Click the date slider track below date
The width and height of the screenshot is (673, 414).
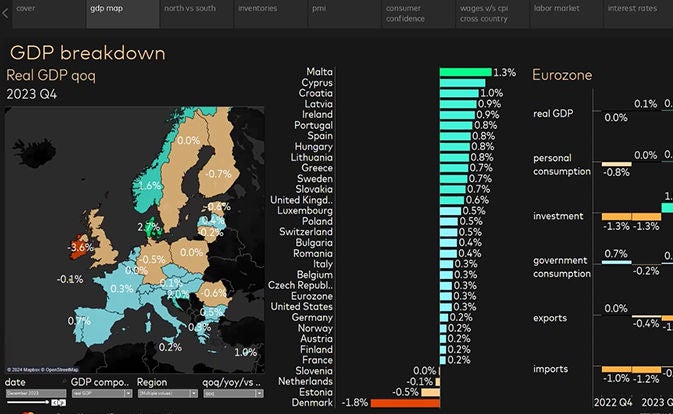click(x=25, y=402)
